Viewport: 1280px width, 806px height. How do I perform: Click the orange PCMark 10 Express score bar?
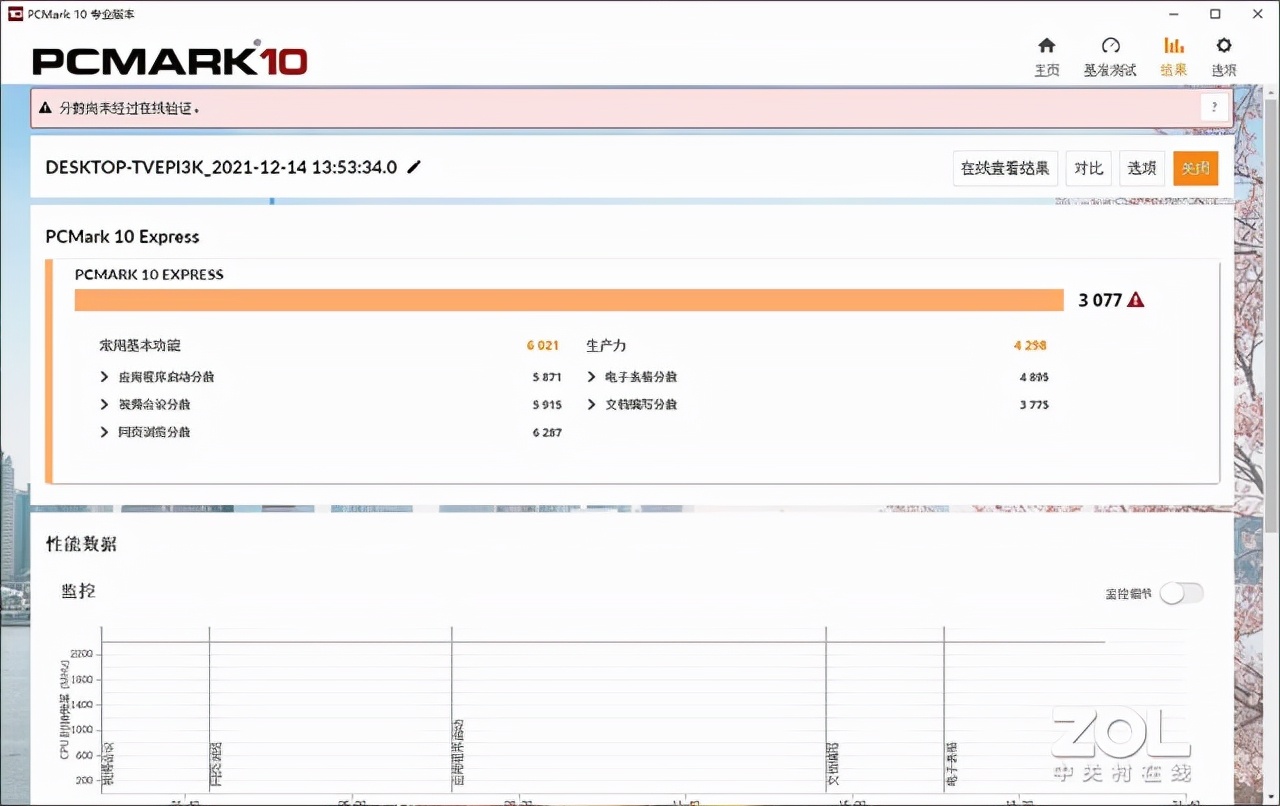[569, 300]
